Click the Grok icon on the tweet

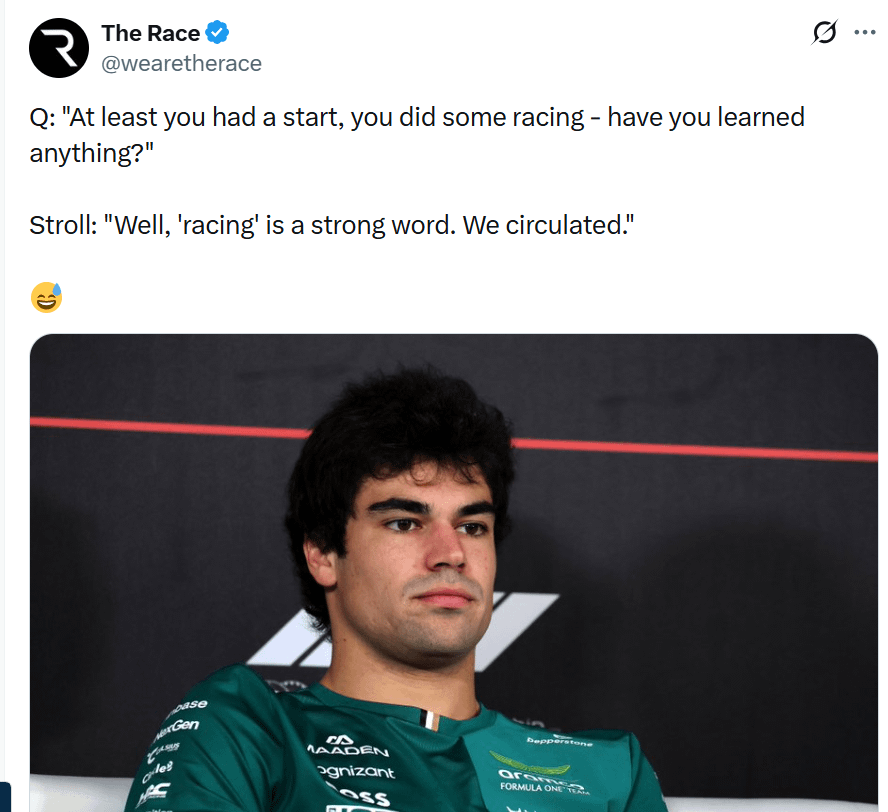click(824, 32)
